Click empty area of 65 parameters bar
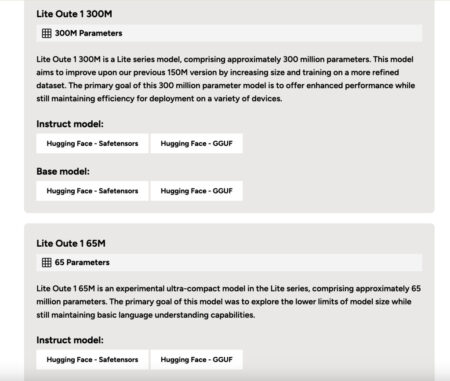 (x=267, y=262)
